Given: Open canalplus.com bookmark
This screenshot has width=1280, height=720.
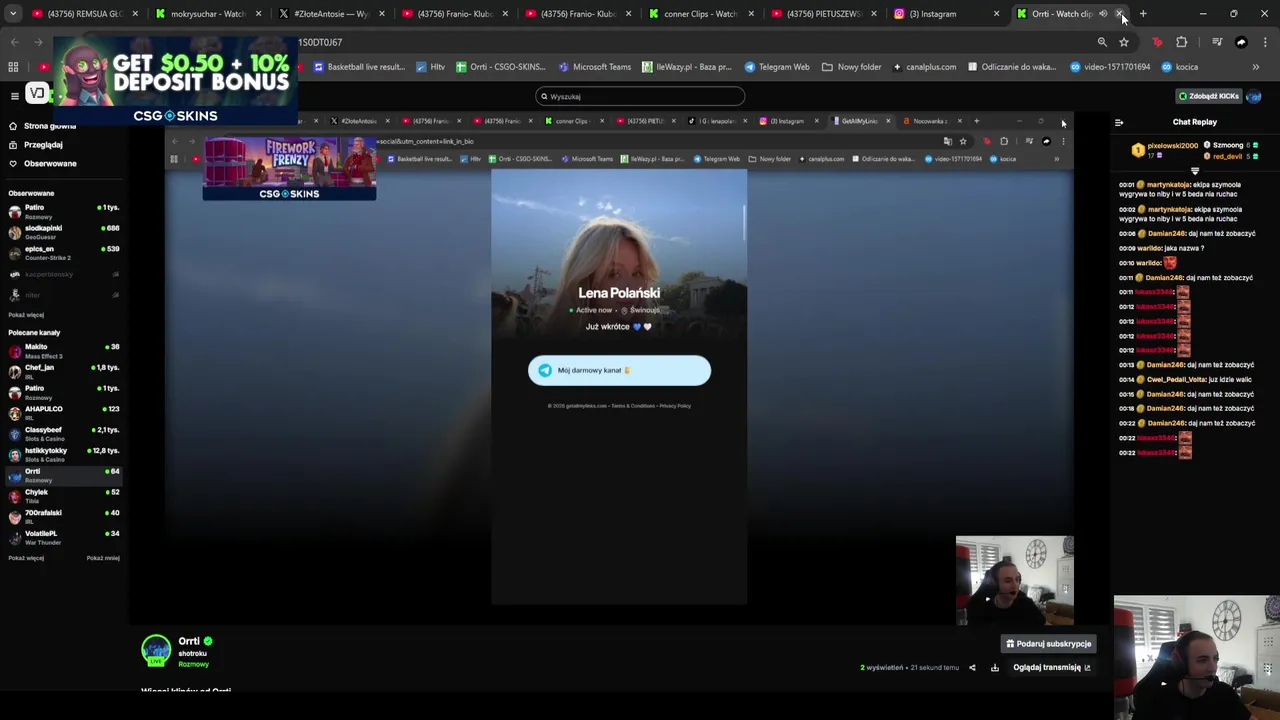Looking at the screenshot, I should [x=924, y=67].
